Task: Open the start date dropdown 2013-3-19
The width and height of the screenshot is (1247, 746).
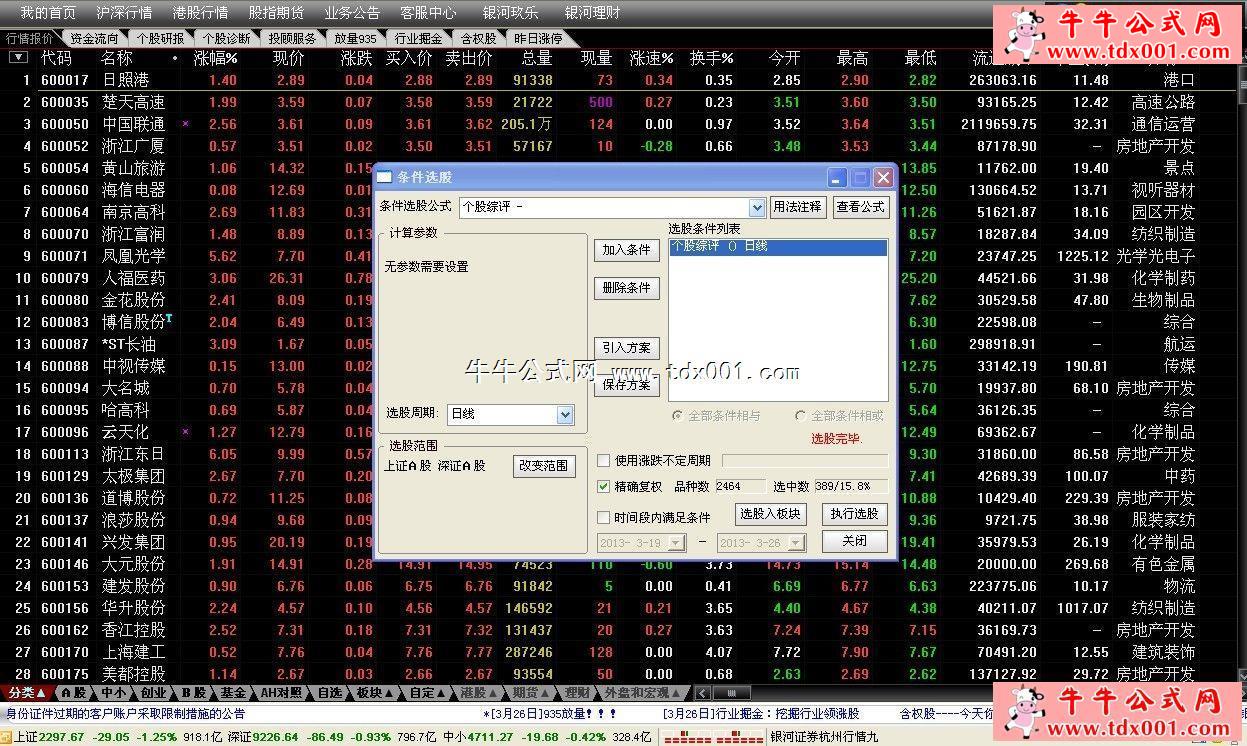Action: 677,542
